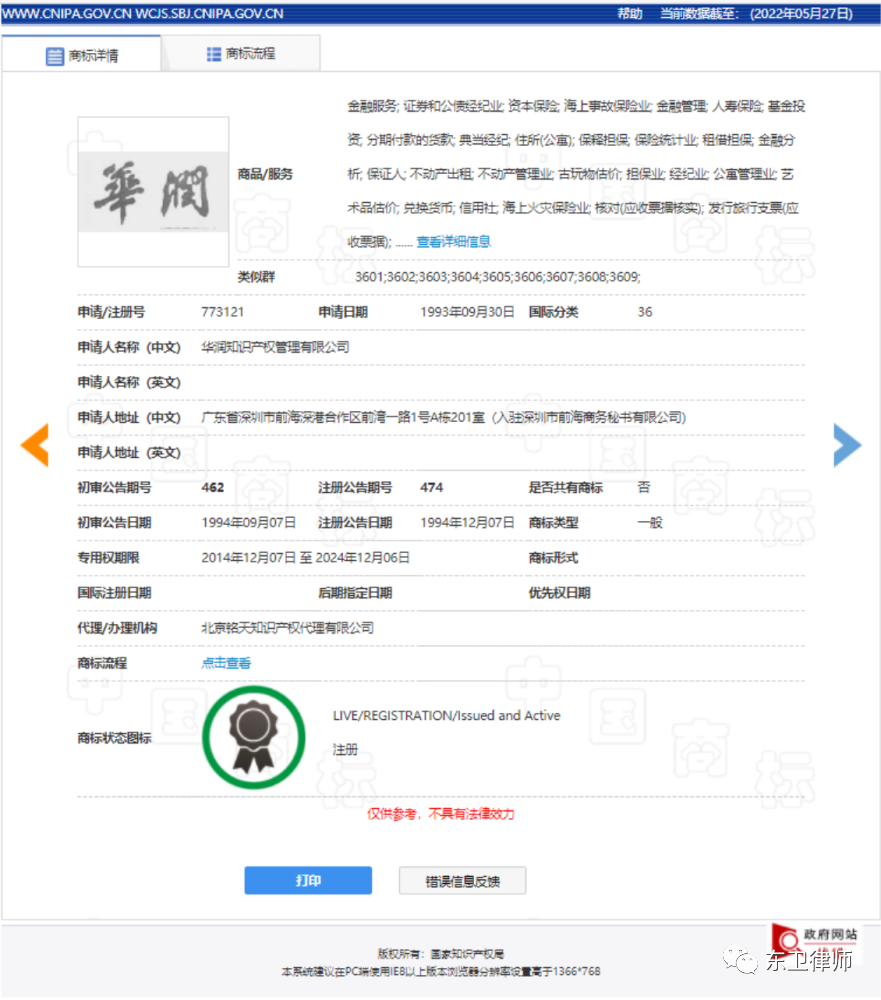The height and width of the screenshot is (1000, 881).
Task: Click the 国际注册日期 field label
Action: point(115,593)
